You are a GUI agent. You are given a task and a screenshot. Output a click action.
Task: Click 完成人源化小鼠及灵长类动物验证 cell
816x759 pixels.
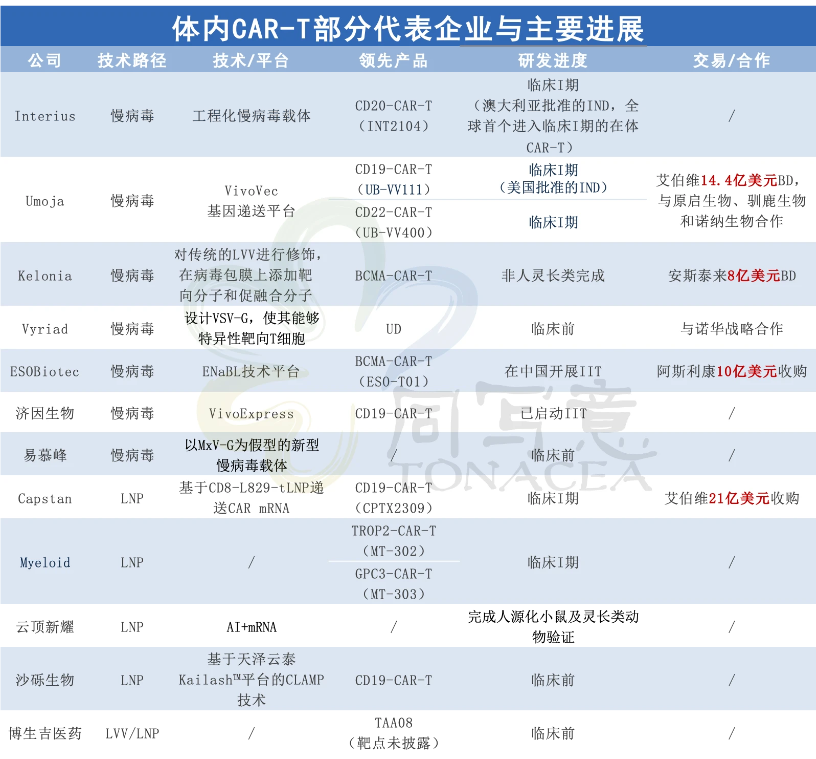tap(553, 627)
